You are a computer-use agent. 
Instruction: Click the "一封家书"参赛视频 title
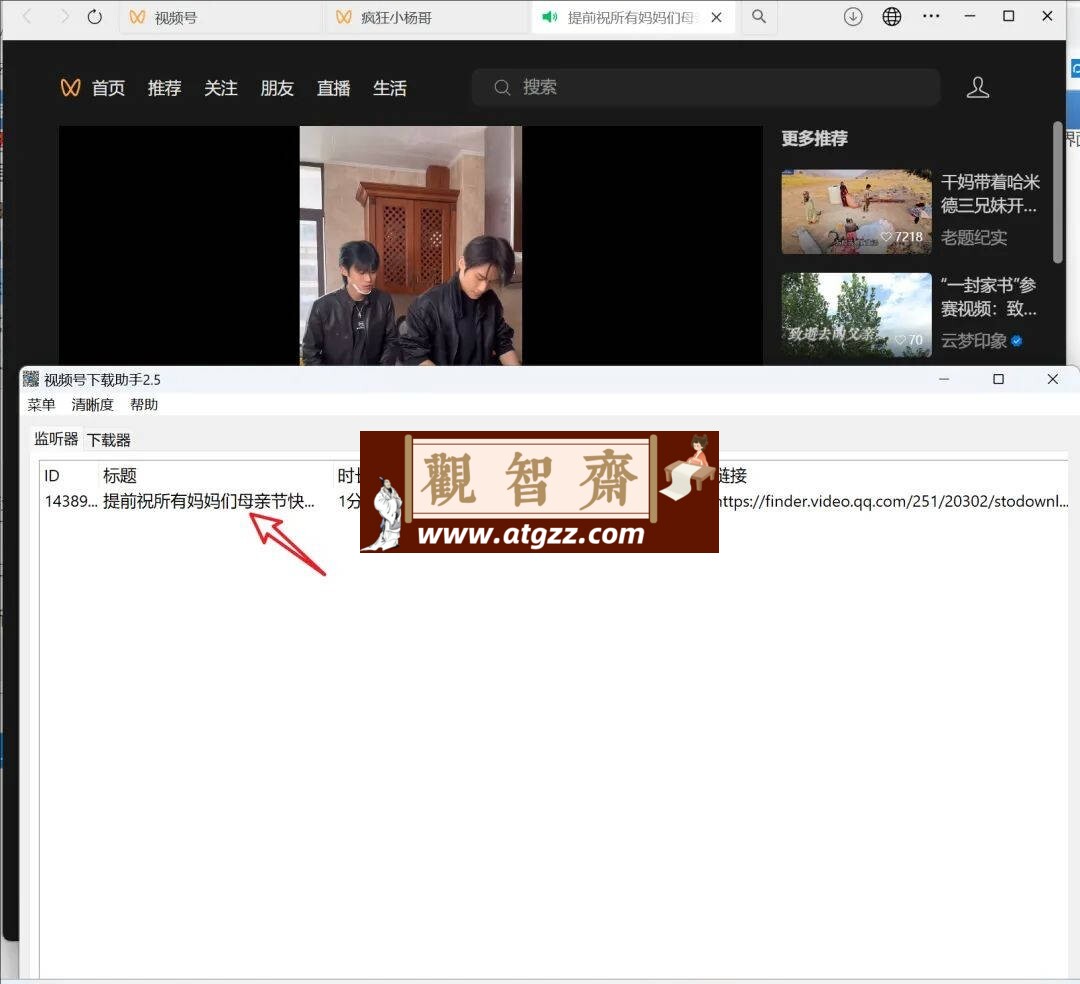(988, 297)
